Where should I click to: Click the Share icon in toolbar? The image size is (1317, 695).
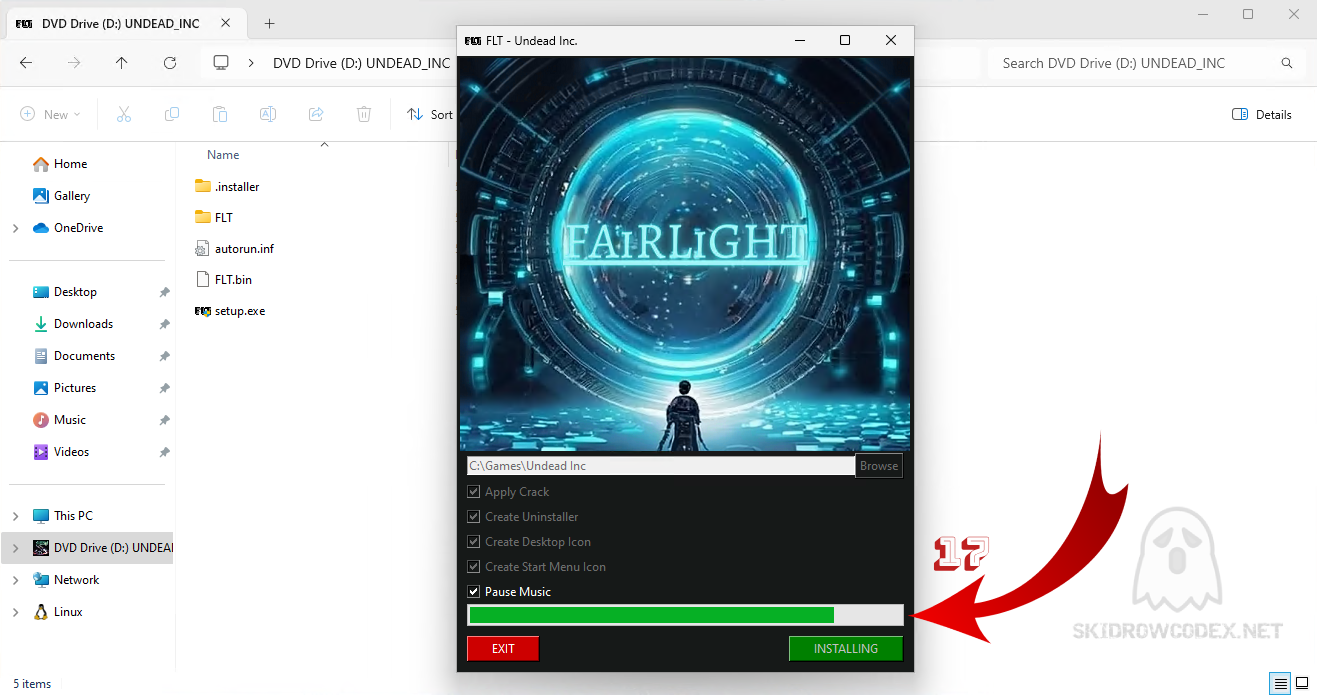click(x=316, y=115)
